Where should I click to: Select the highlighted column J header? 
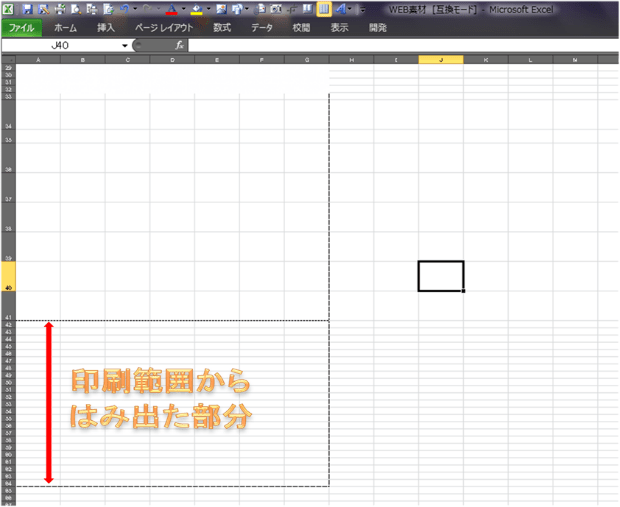click(x=441, y=60)
